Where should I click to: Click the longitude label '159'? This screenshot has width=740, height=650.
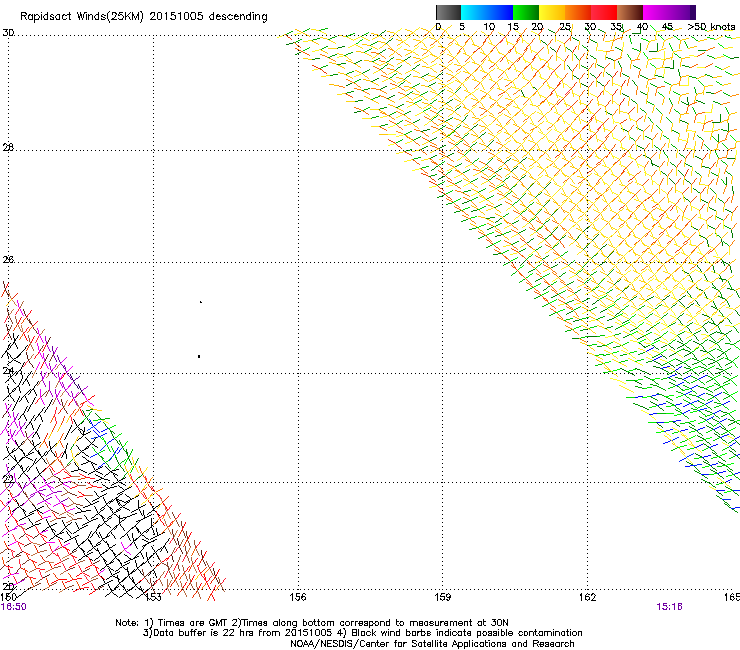click(x=443, y=597)
